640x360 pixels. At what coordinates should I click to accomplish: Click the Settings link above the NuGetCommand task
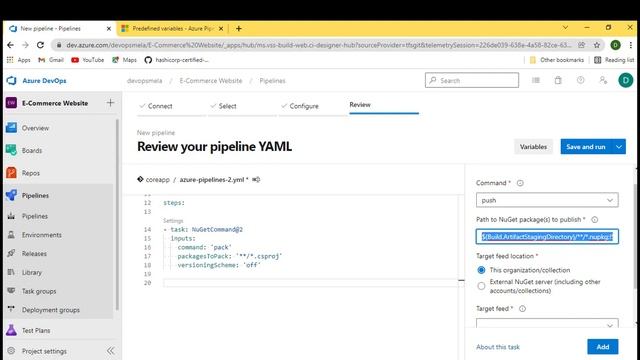click(173, 221)
